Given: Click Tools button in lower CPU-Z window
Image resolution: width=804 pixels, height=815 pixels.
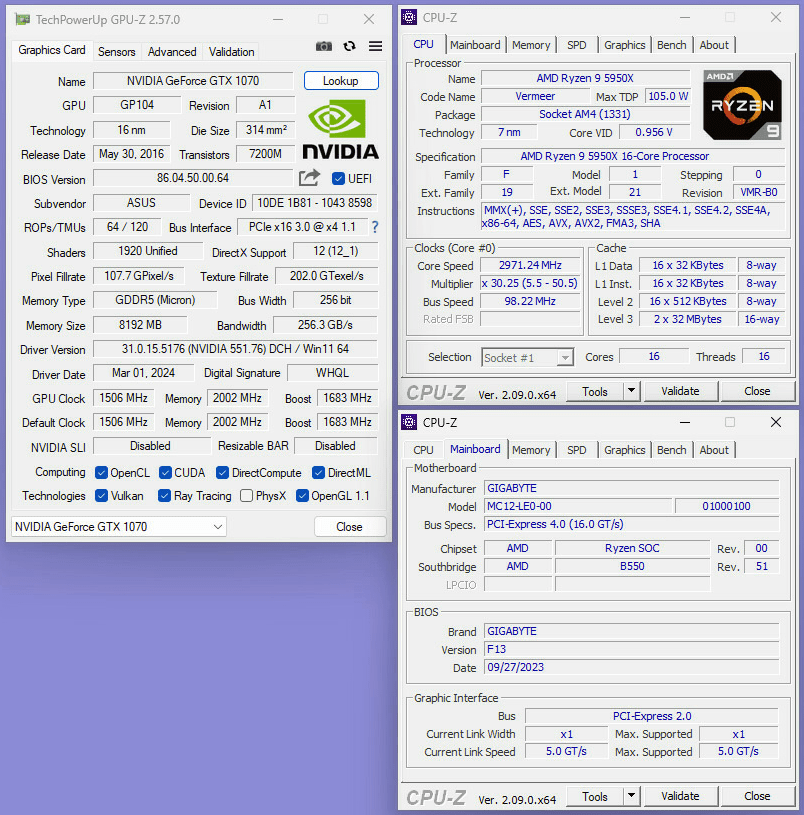Looking at the screenshot, I should 595,796.
